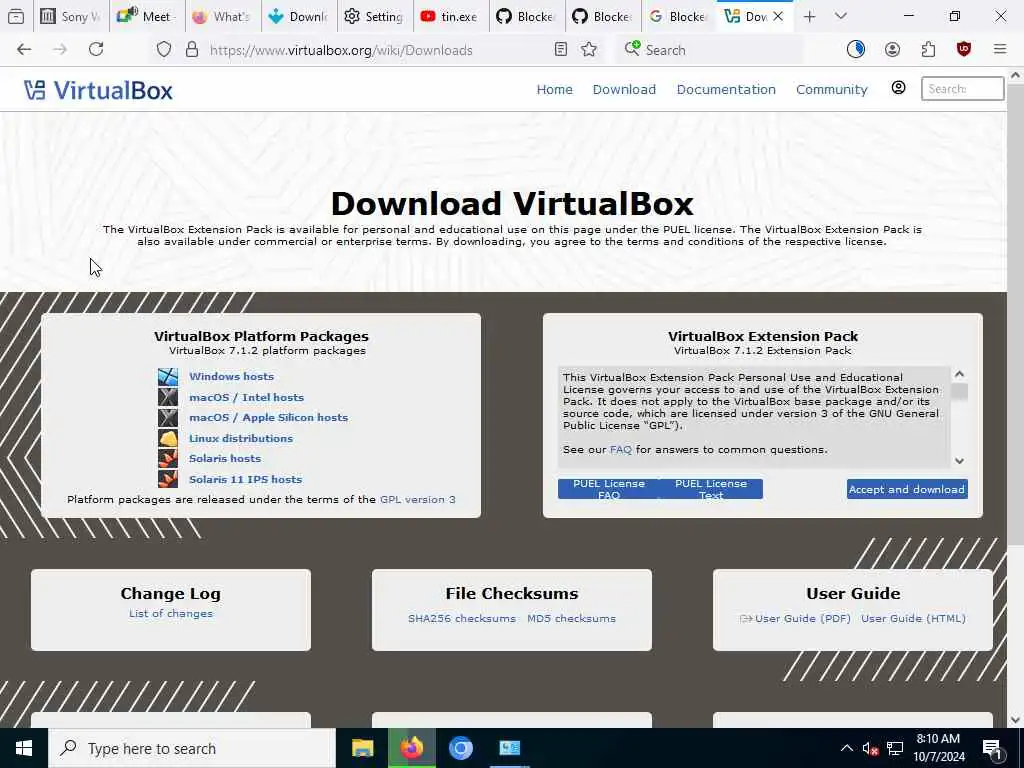The height and width of the screenshot is (768, 1024).
Task: Switch to the Google Blocke tab
Action: (679, 17)
